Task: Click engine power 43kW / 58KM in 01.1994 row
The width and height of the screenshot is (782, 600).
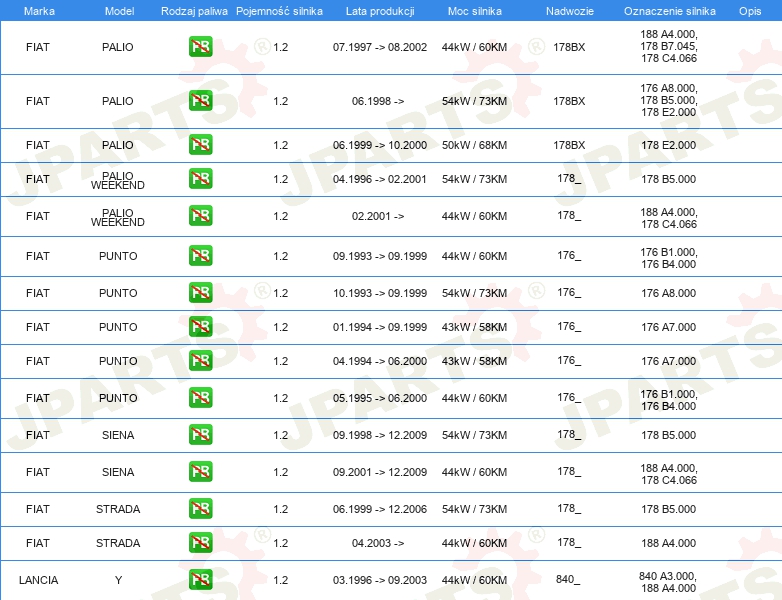Action: [474, 327]
